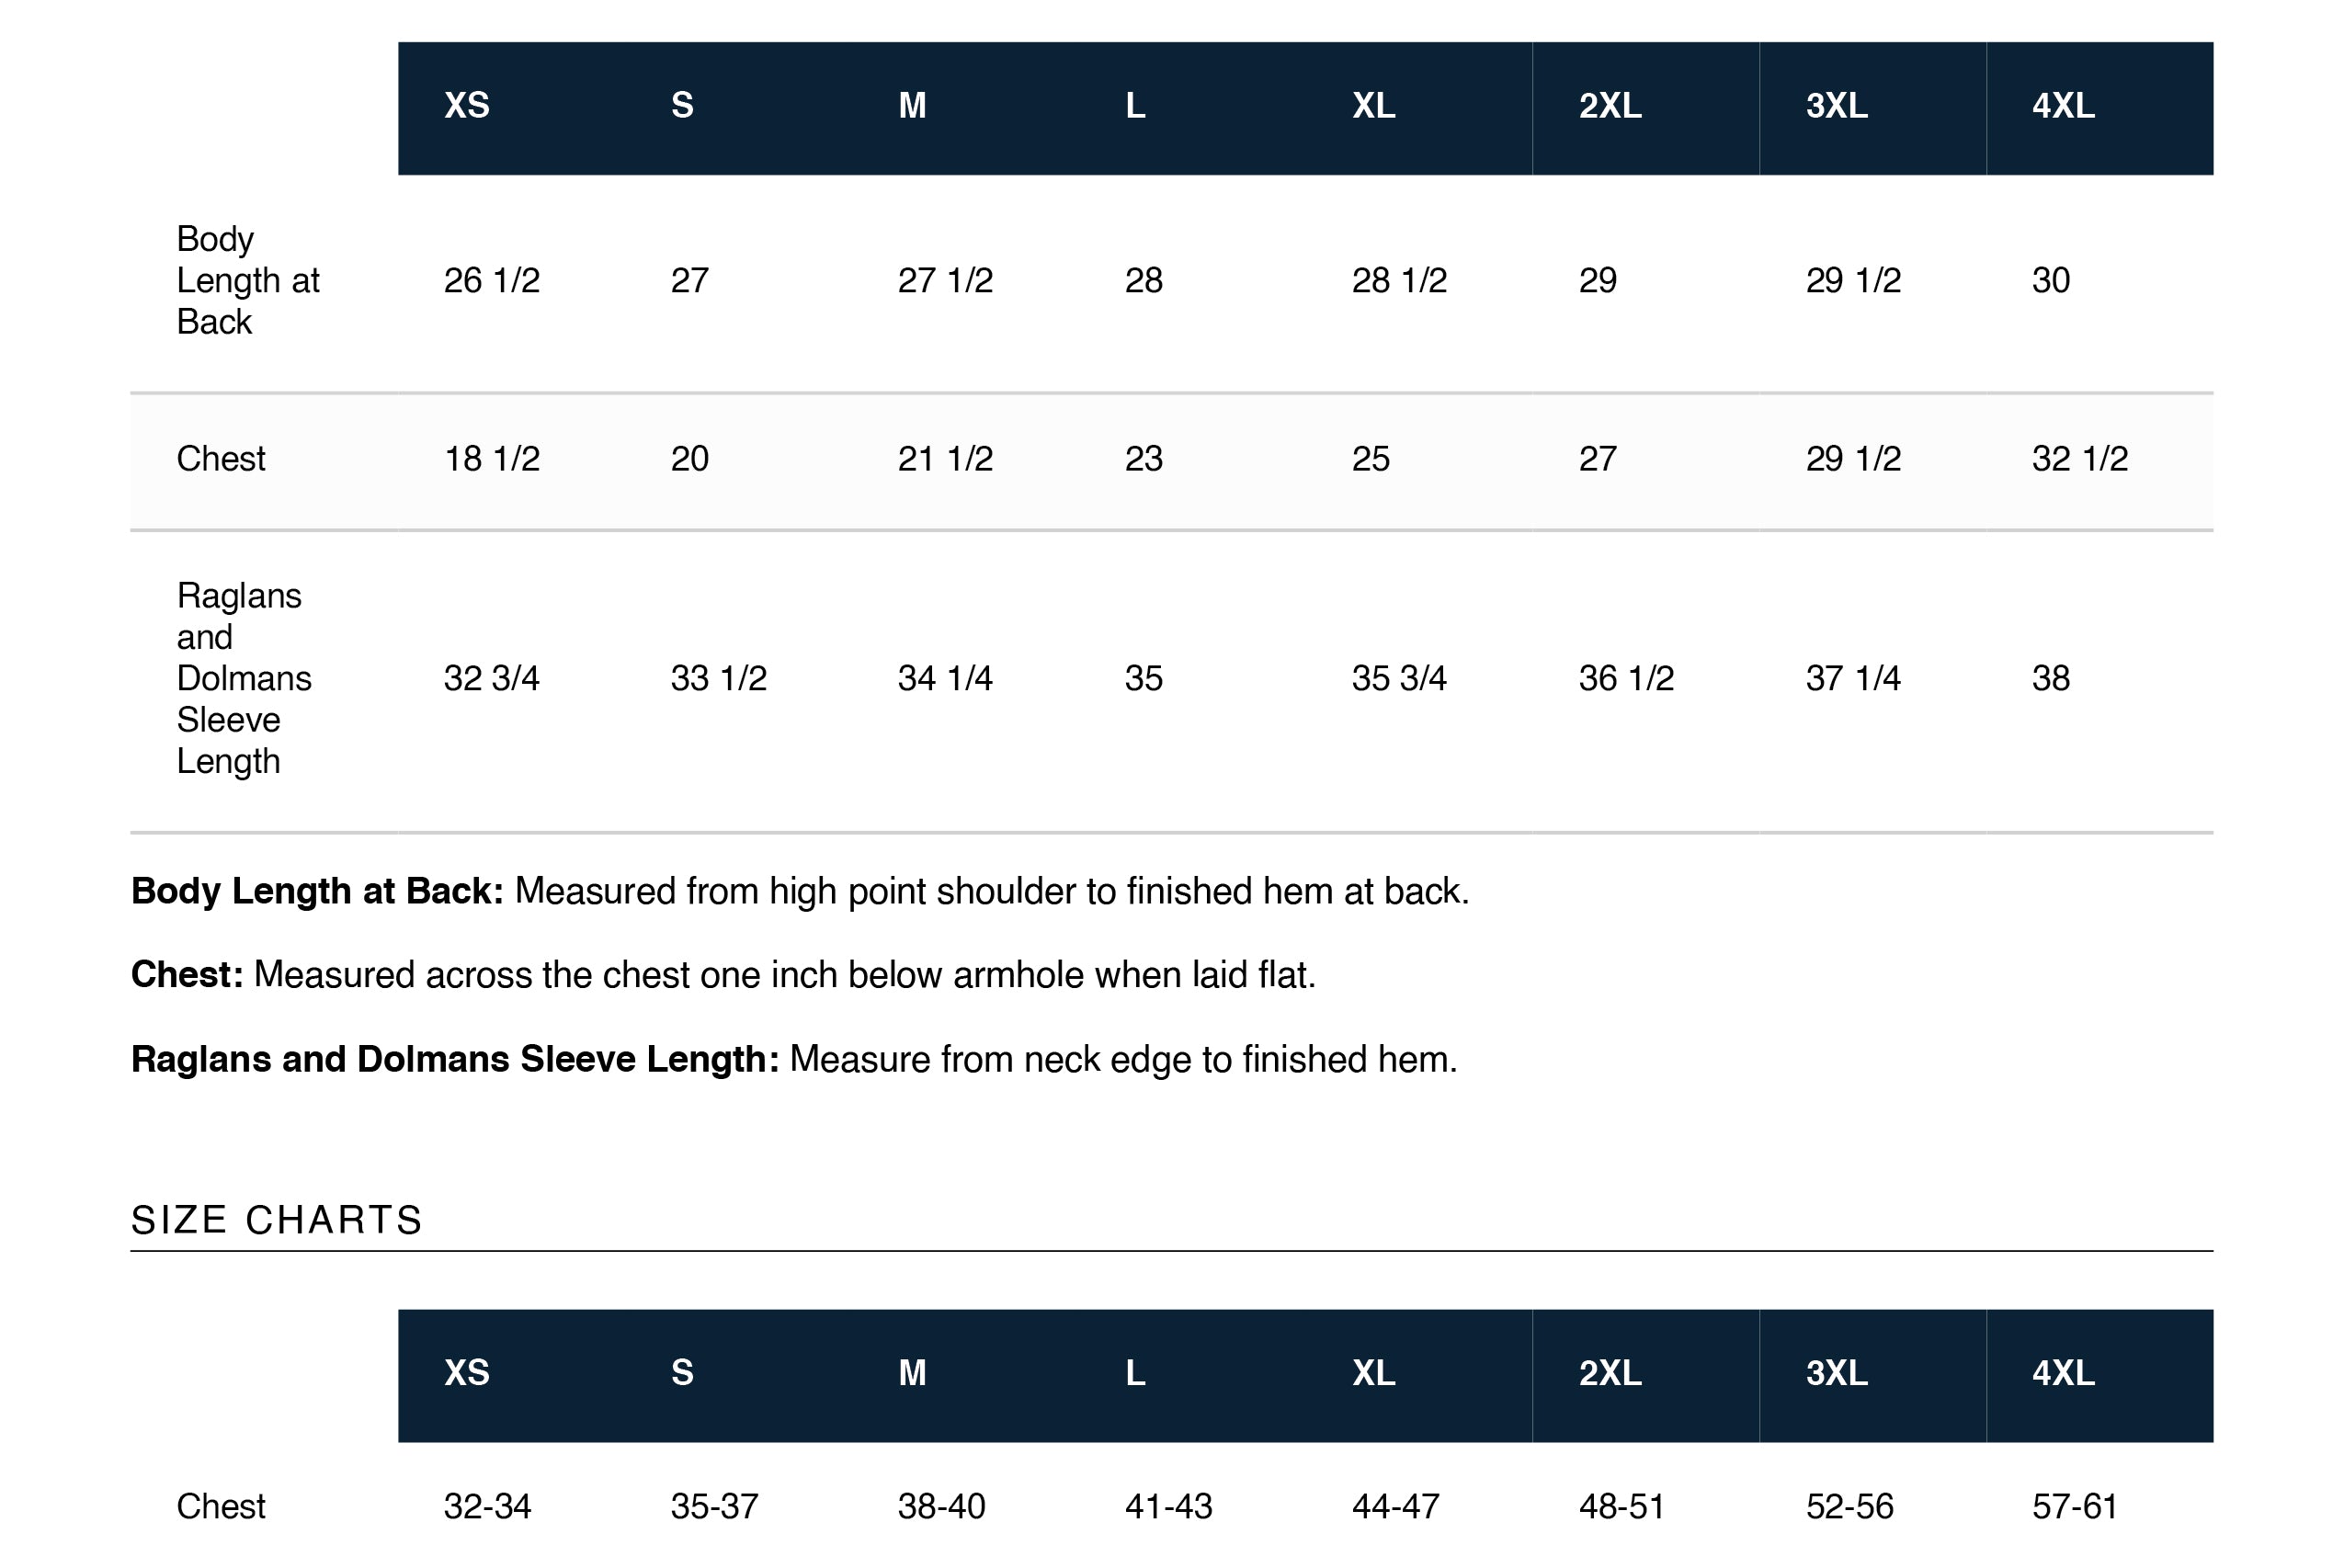The width and height of the screenshot is (2344, 1568).
Task: Select body length value 26 1/2
Action: click(x=491, y=280)
